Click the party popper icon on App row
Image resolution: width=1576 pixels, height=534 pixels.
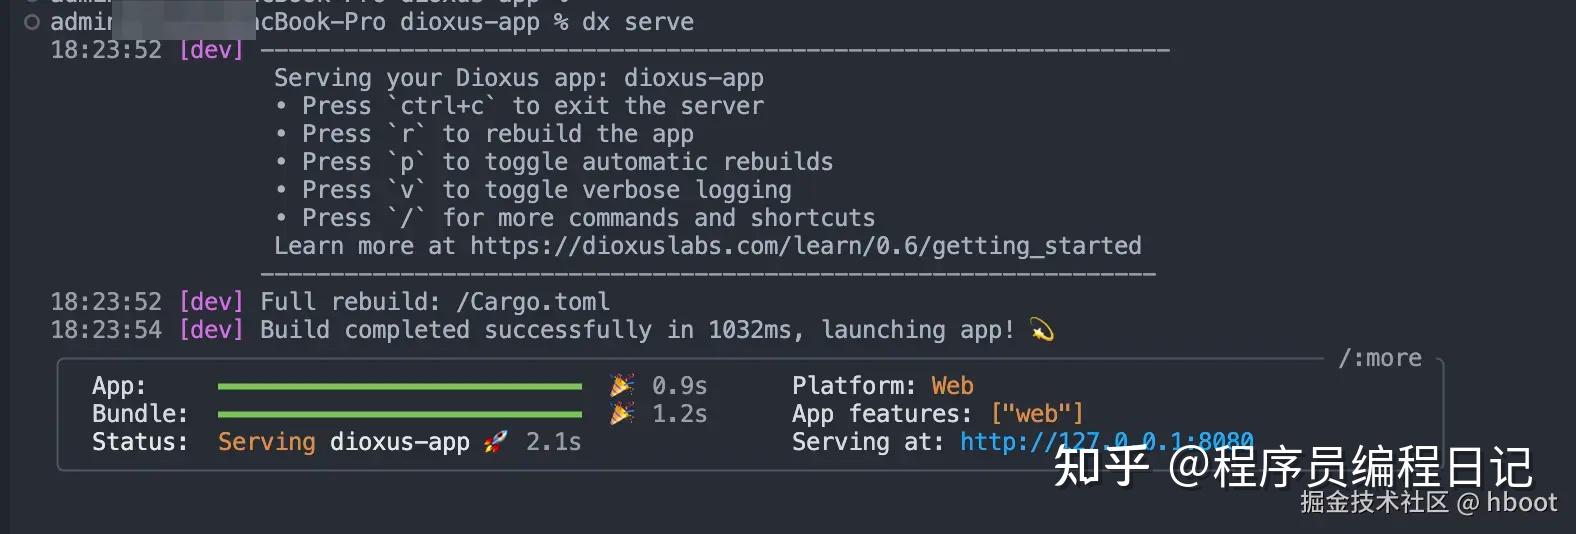[x=622, y=385]
